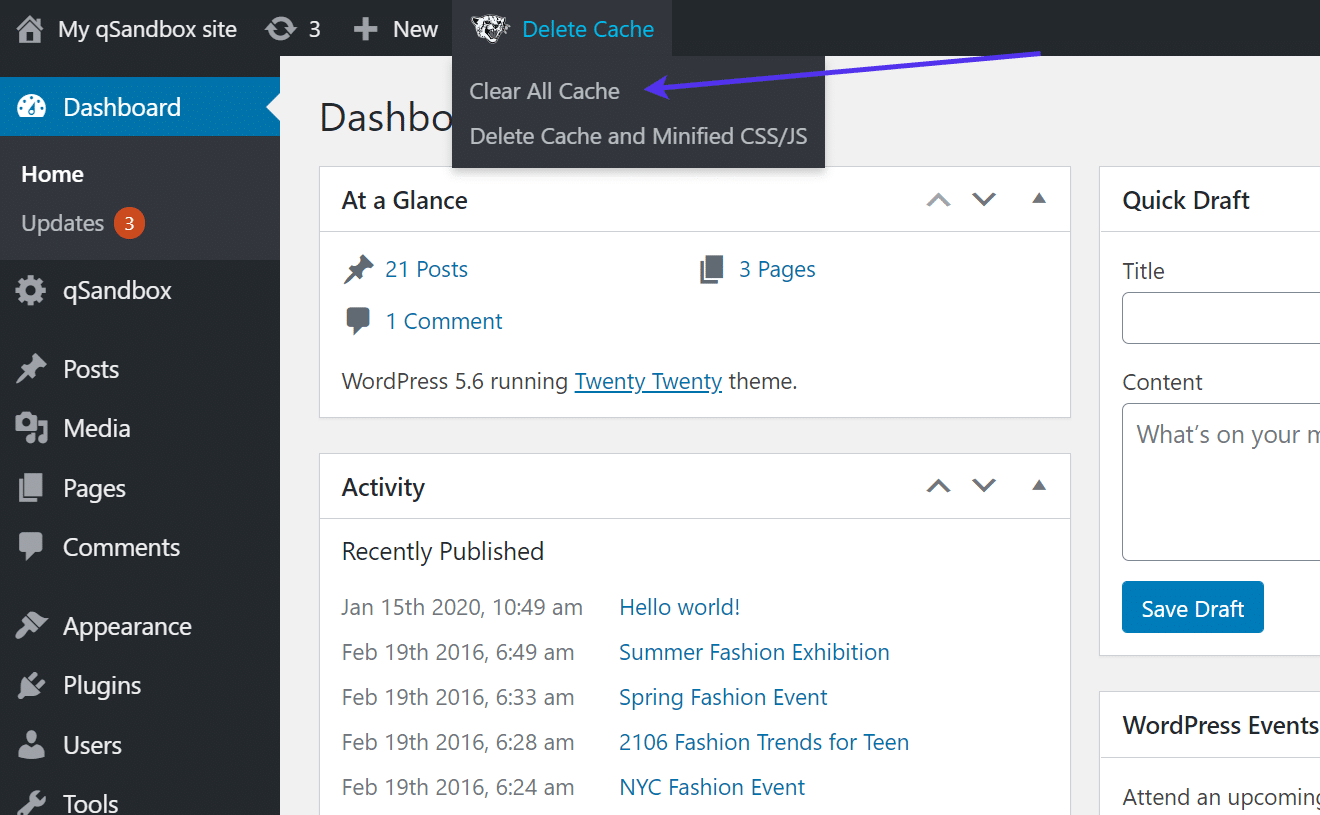Image resolution: width=1320 pixels, height=815 pixels.
Task: Collapse the At a Glance widget
Action: (x=1038, y=199)
